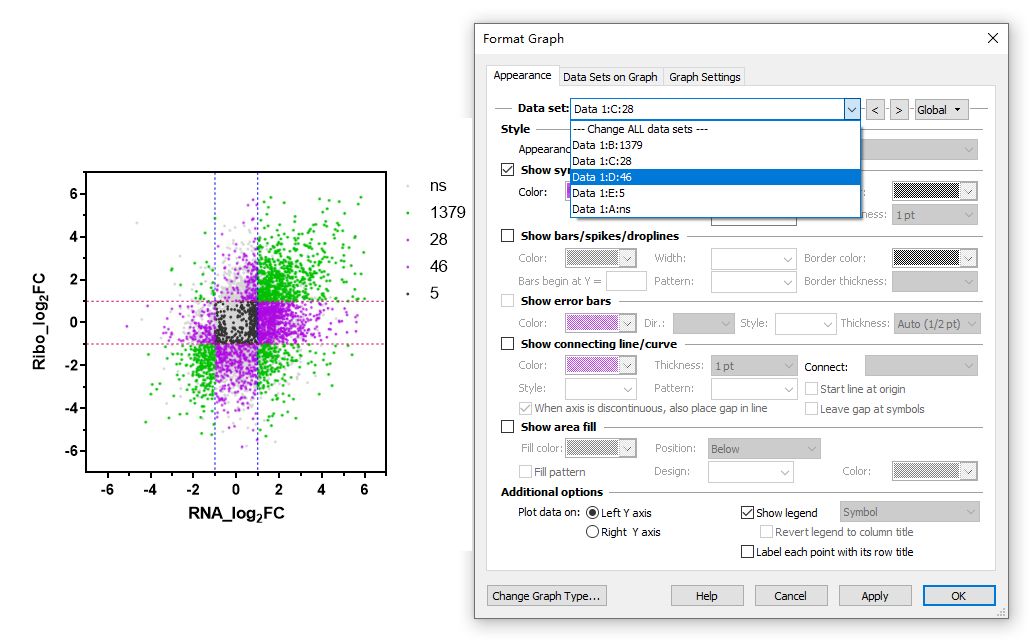Select next data set with the > button
1032x642 pixels.
[x=899, y=110]
